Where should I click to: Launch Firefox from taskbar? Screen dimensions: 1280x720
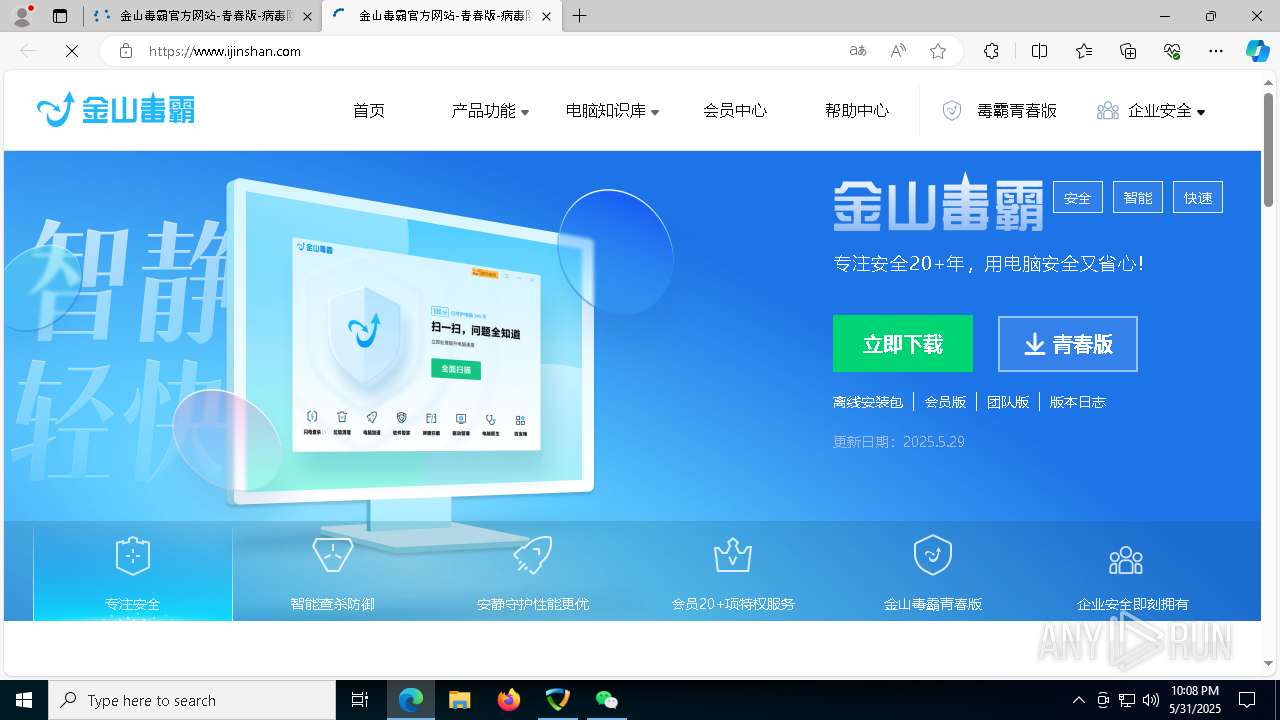(509, 700)
